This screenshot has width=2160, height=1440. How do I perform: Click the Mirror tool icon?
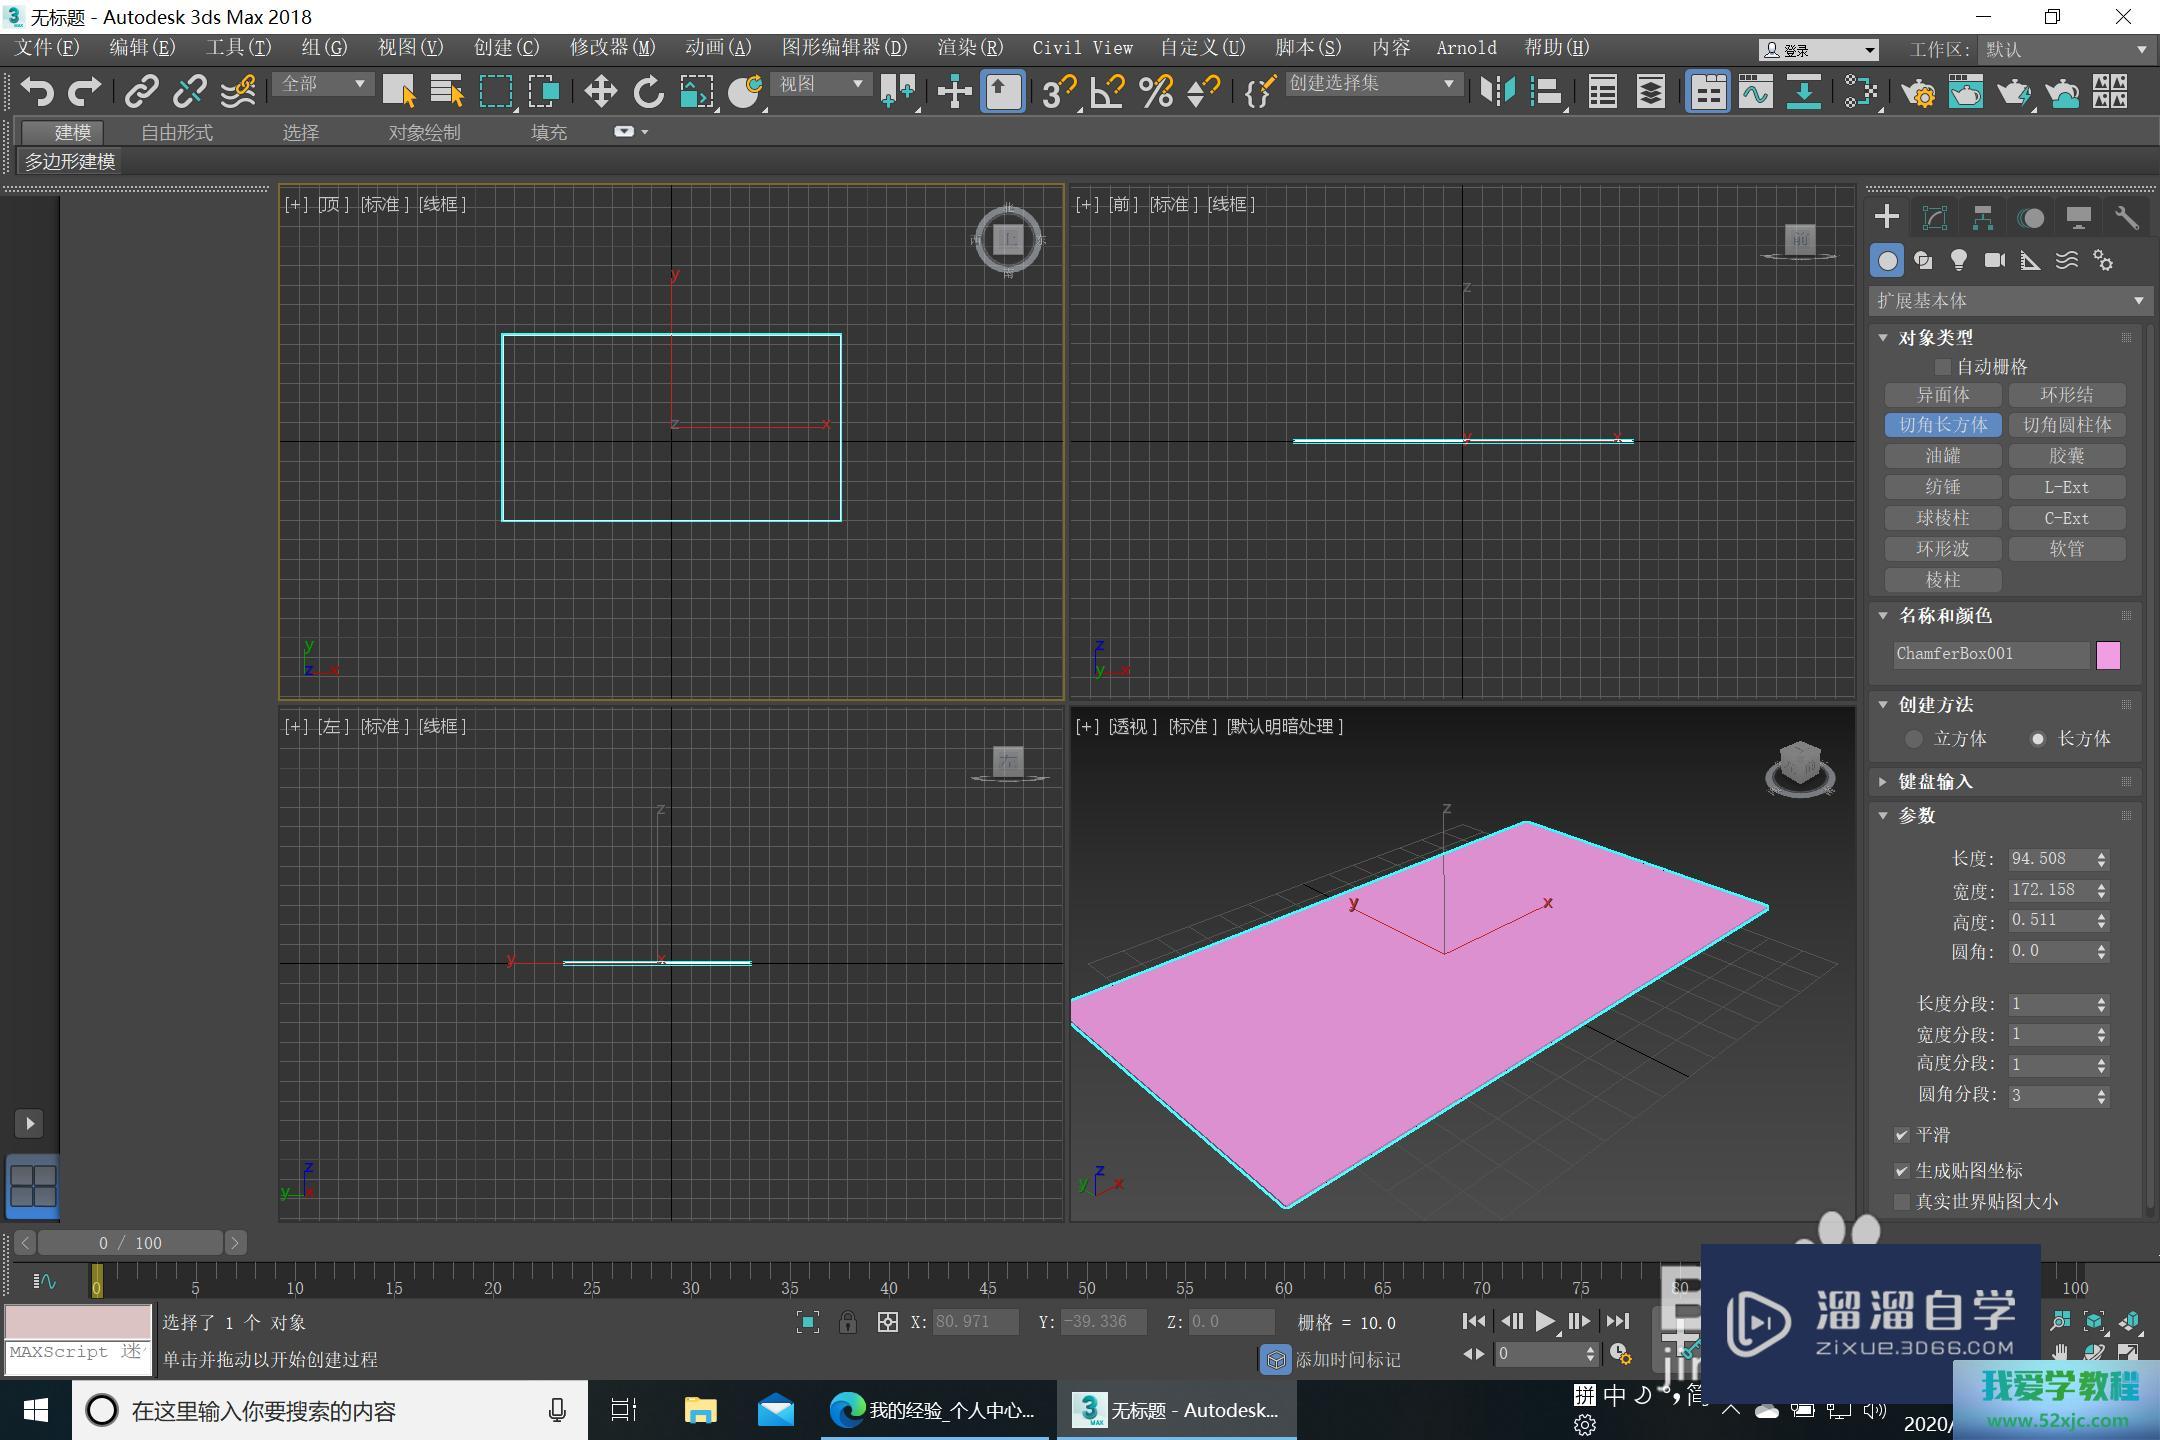[x=1497, y=92]
